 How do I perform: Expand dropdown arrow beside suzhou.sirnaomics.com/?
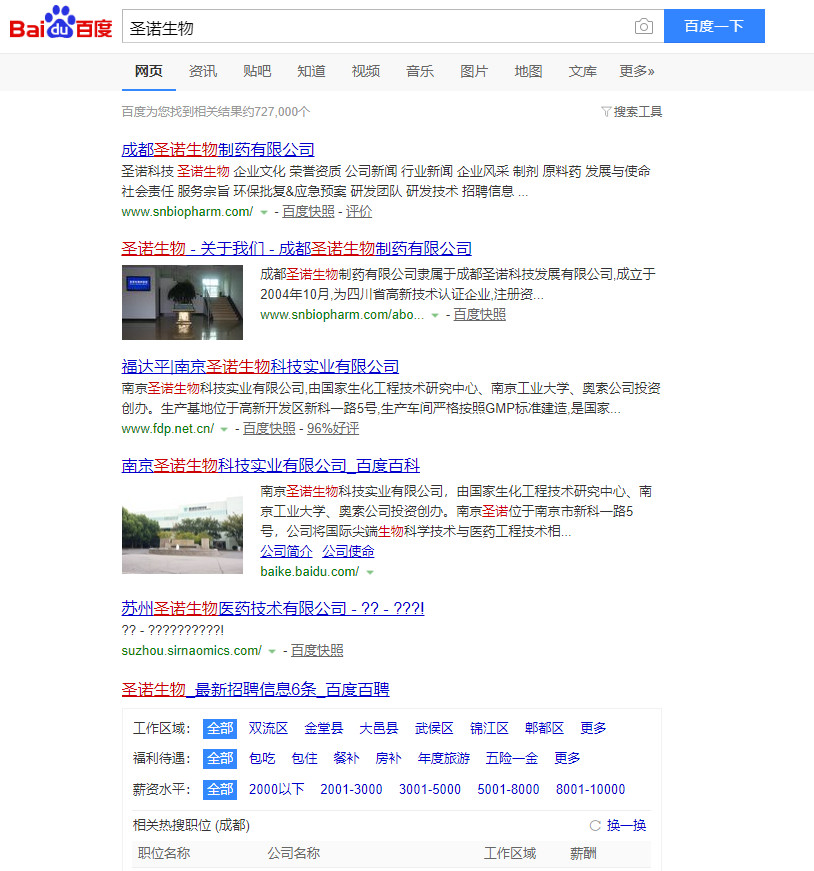272,651
